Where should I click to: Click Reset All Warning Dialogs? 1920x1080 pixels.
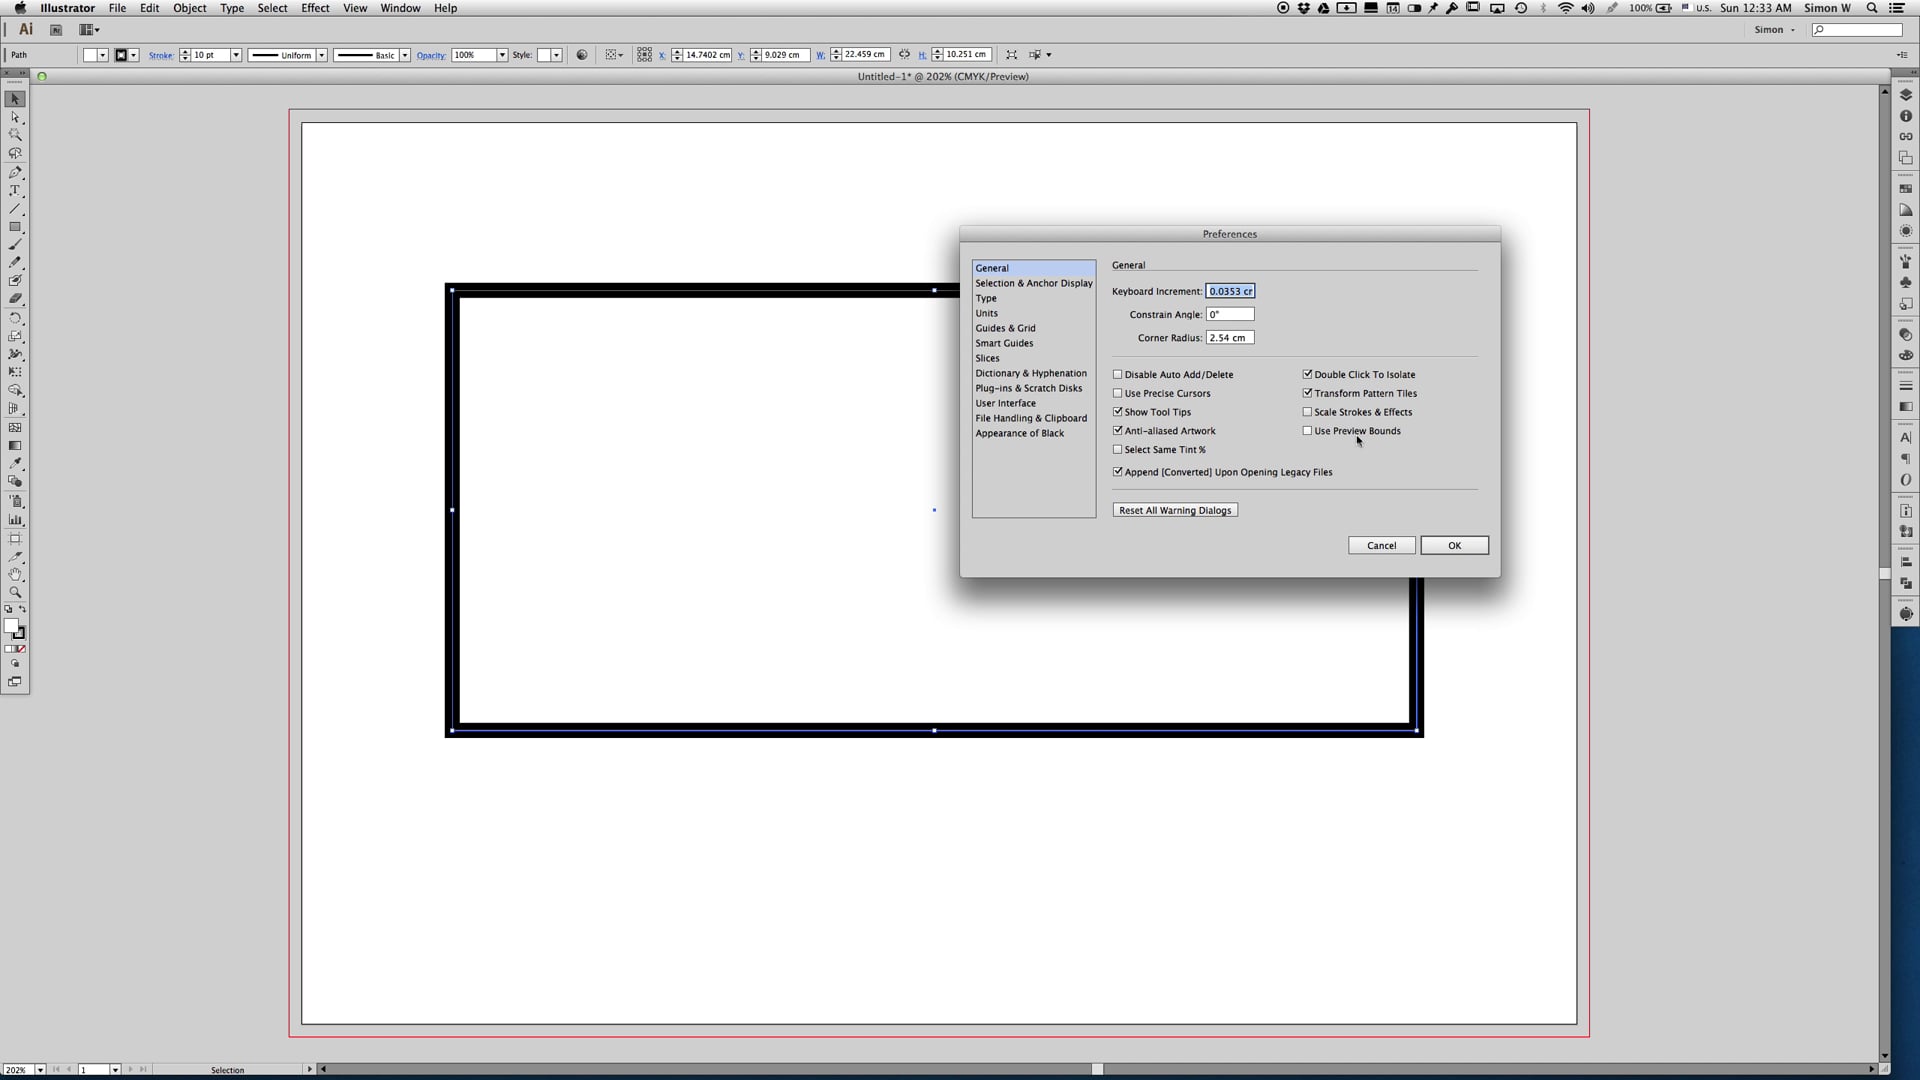tap(1174, 510)
